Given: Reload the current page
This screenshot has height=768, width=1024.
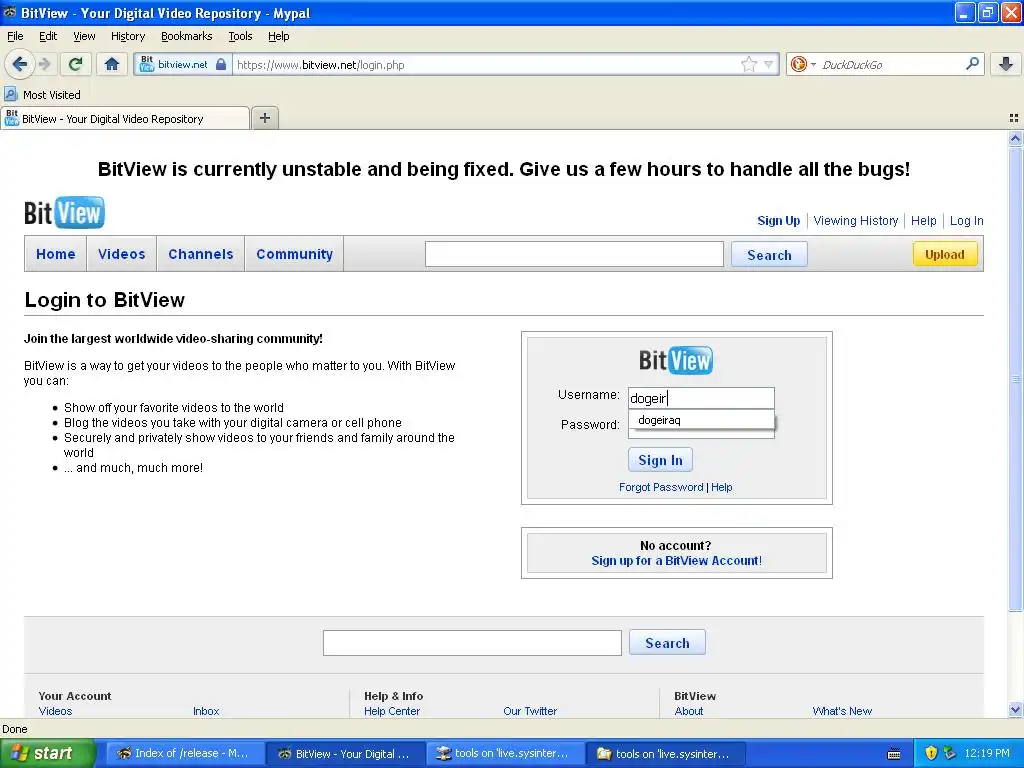Looking at the screenshot, I should [x=75, y=64].
